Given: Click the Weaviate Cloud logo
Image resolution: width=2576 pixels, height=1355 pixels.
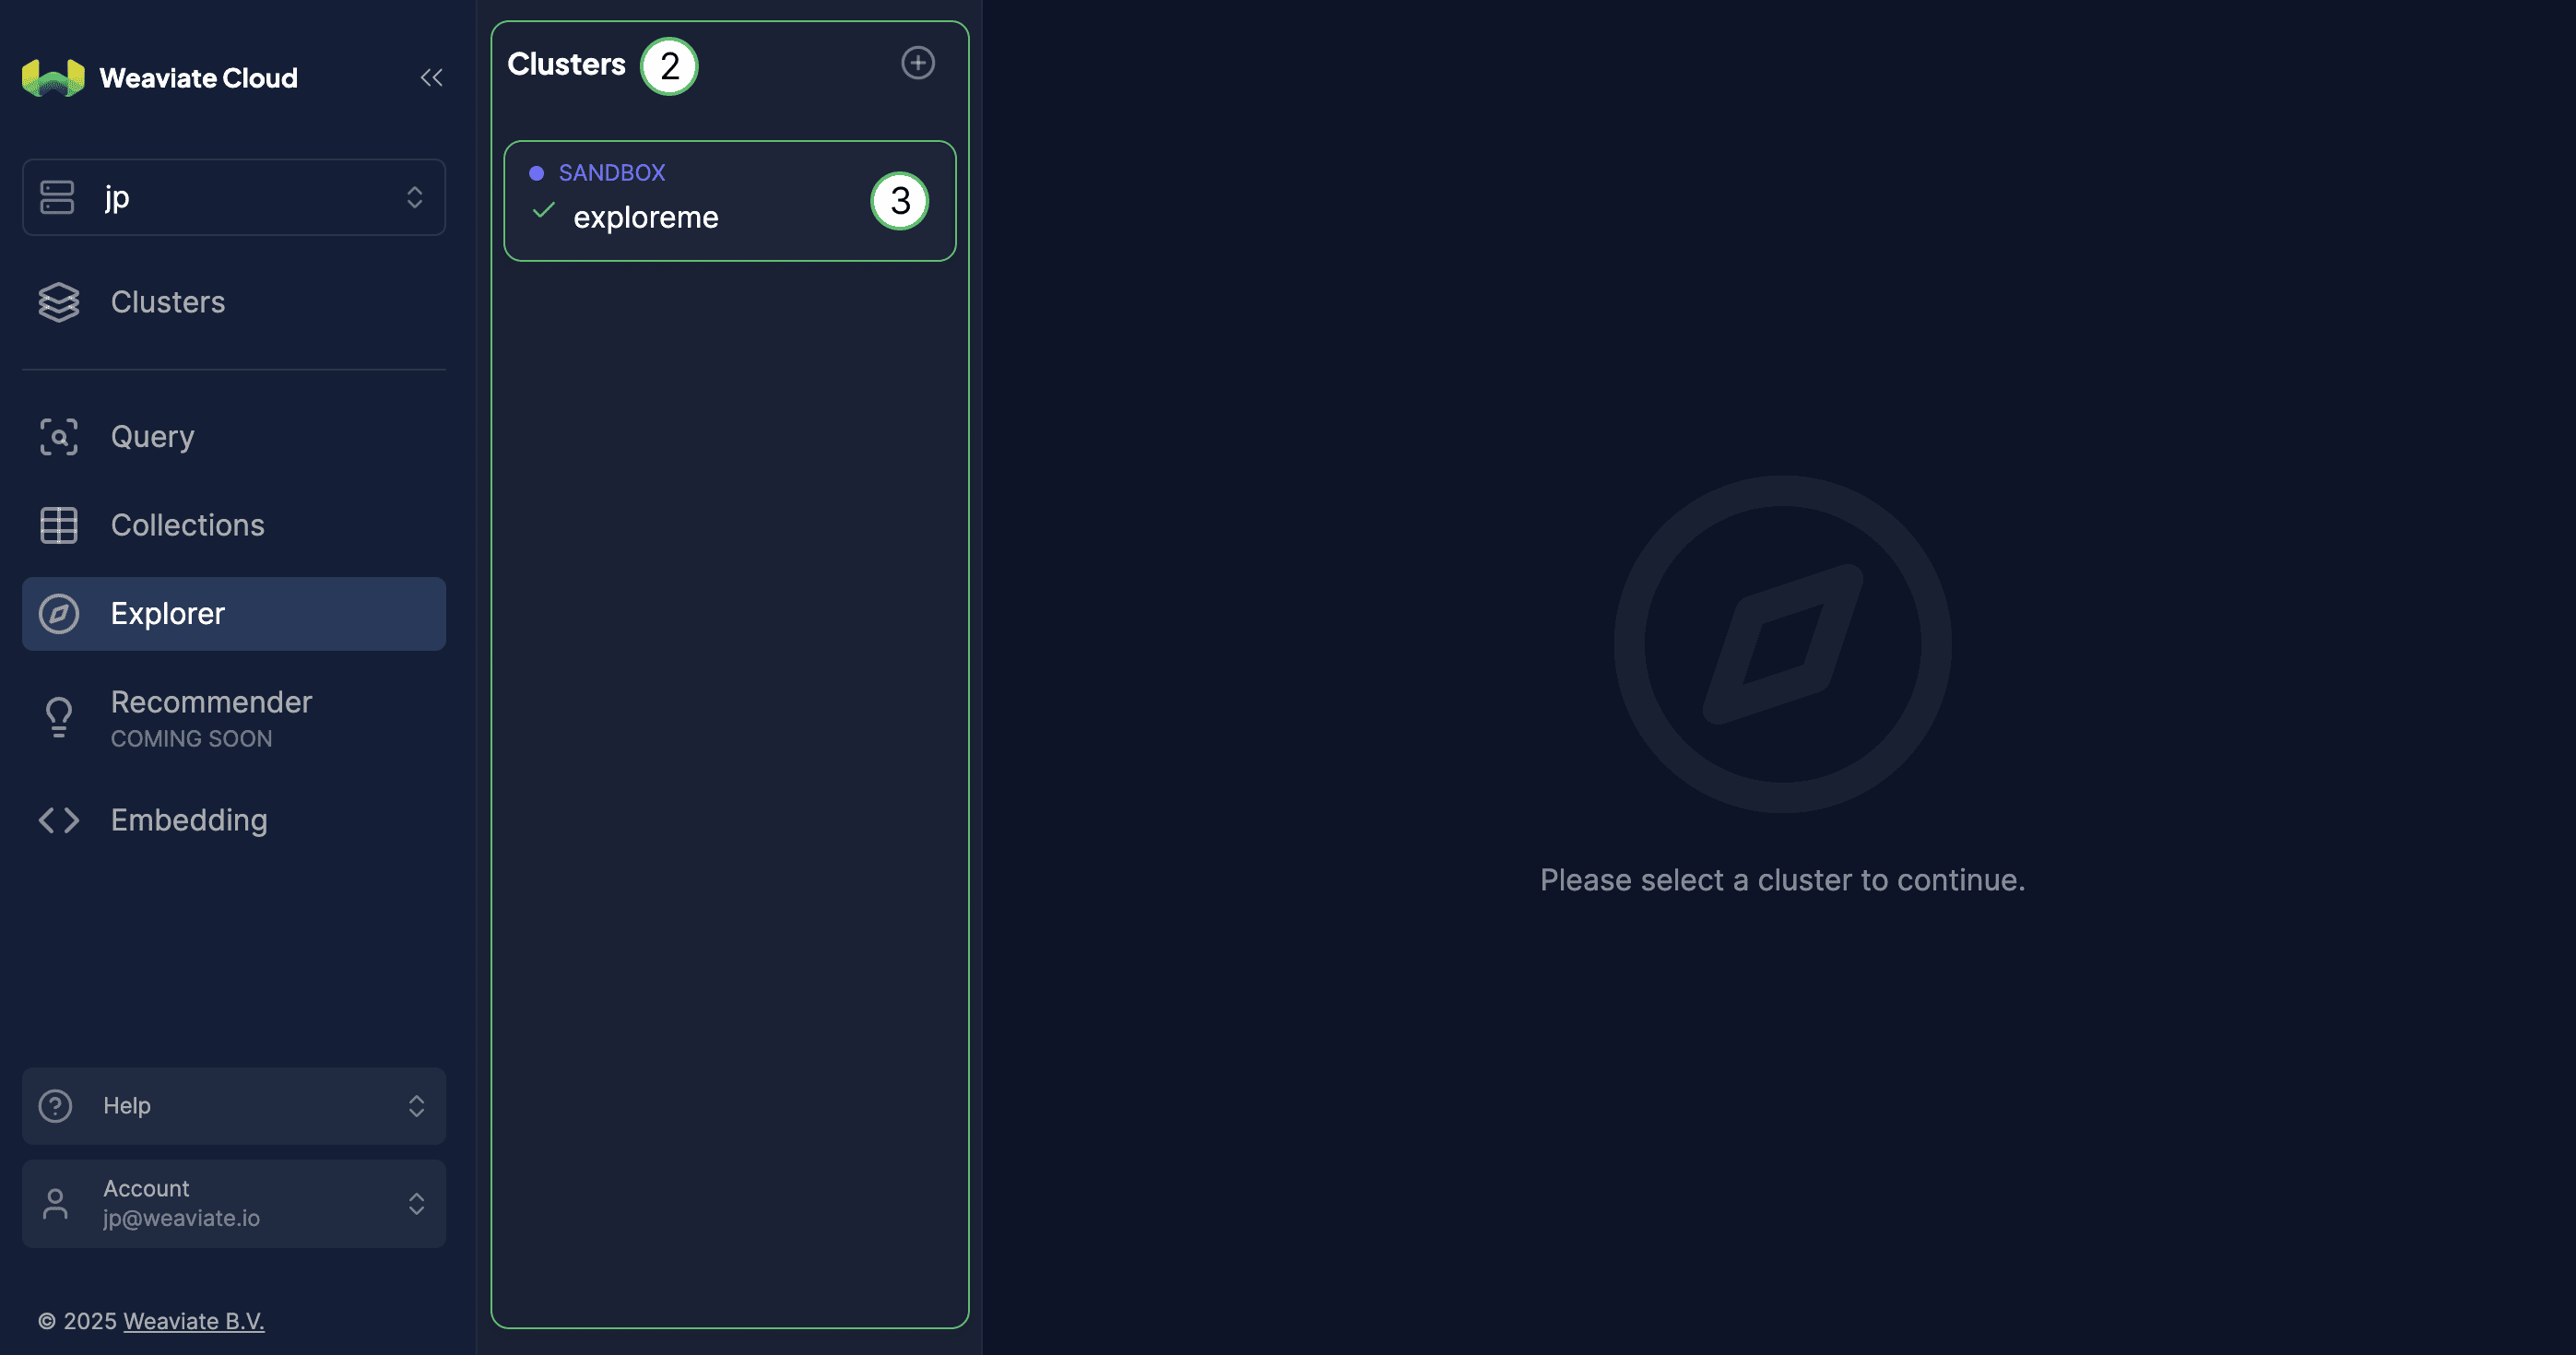Looking at the screenshot, I should (53, 78).
